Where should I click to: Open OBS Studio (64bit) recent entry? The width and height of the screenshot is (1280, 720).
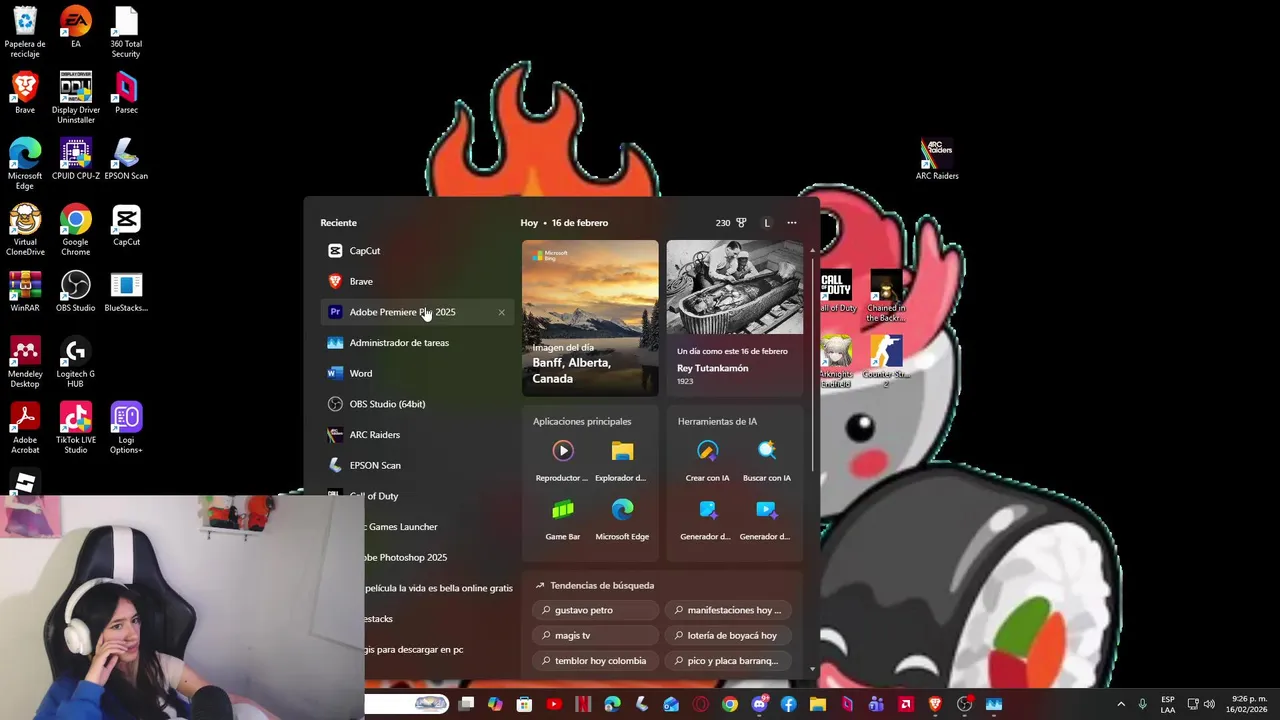coord(417,404)
